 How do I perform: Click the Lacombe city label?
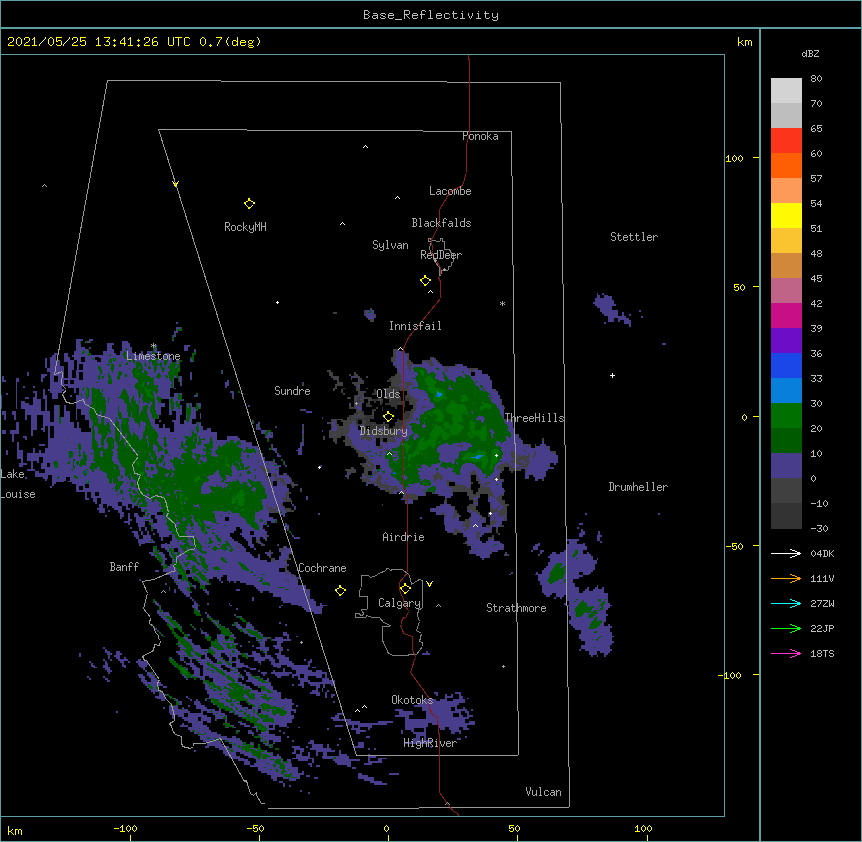(x=450, y=191)
